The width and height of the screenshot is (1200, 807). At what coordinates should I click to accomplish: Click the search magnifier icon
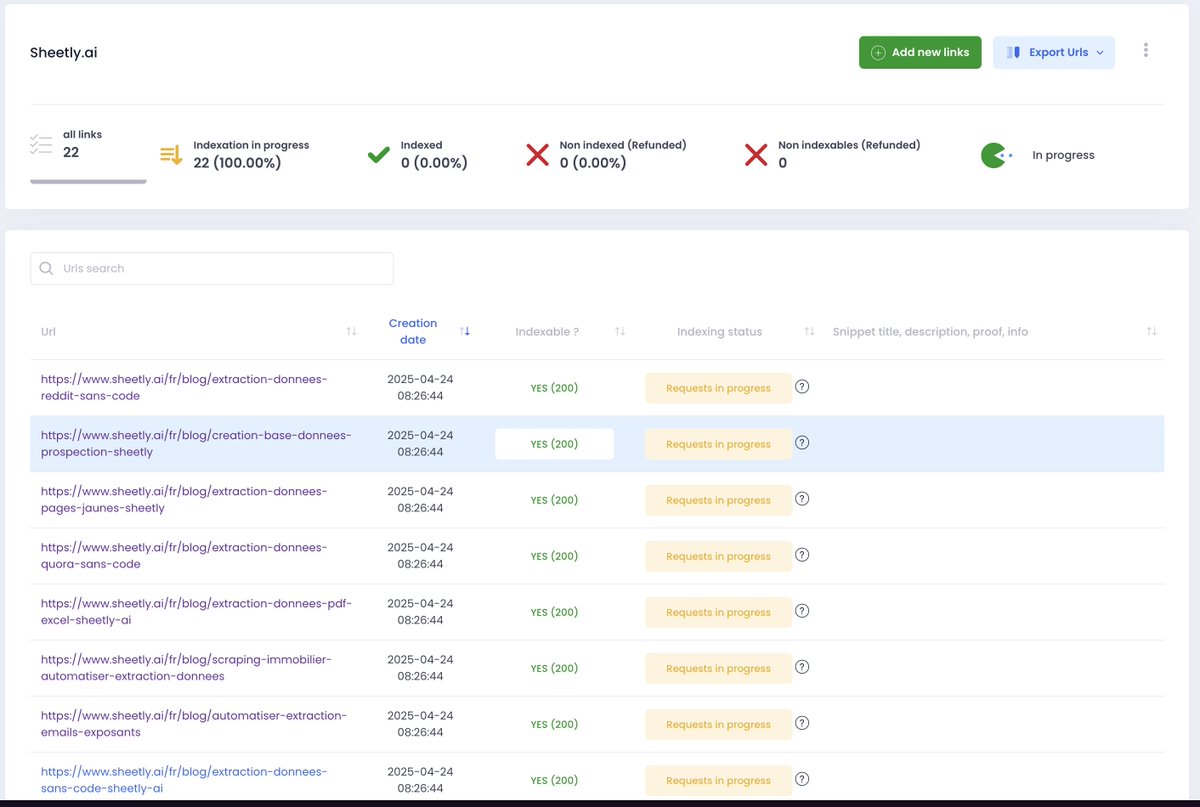tap(46, 268)
